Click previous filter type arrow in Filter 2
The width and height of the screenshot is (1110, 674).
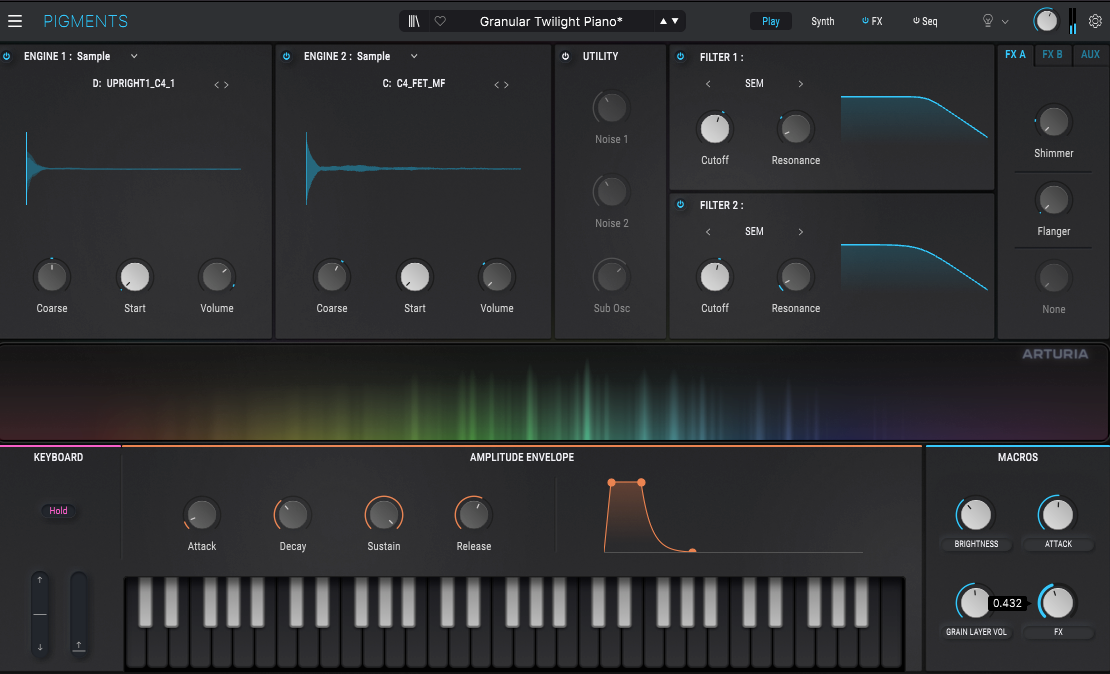708,232
